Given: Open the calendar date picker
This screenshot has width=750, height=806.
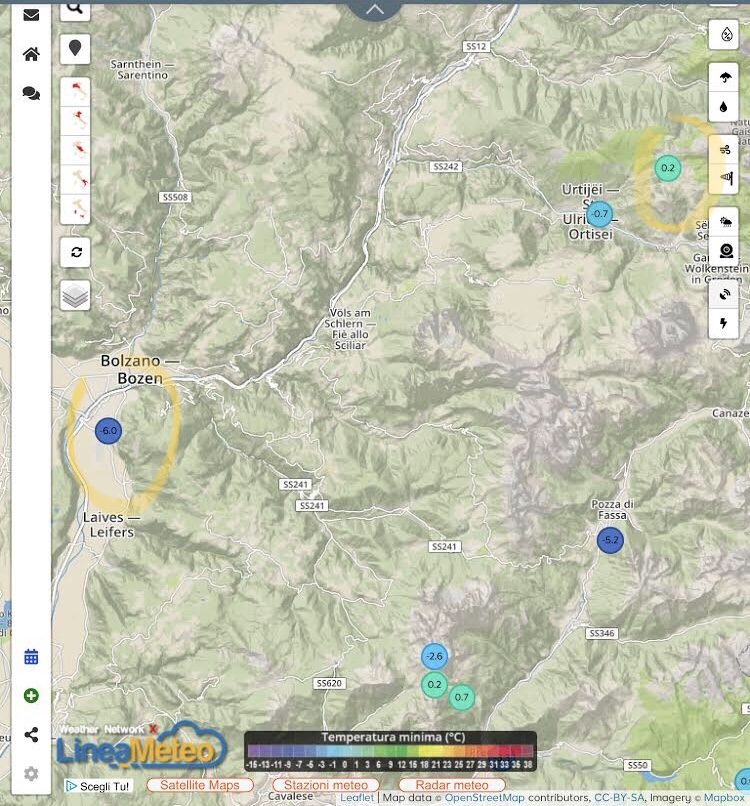Looking at the screenshot, I should point(31,657).
